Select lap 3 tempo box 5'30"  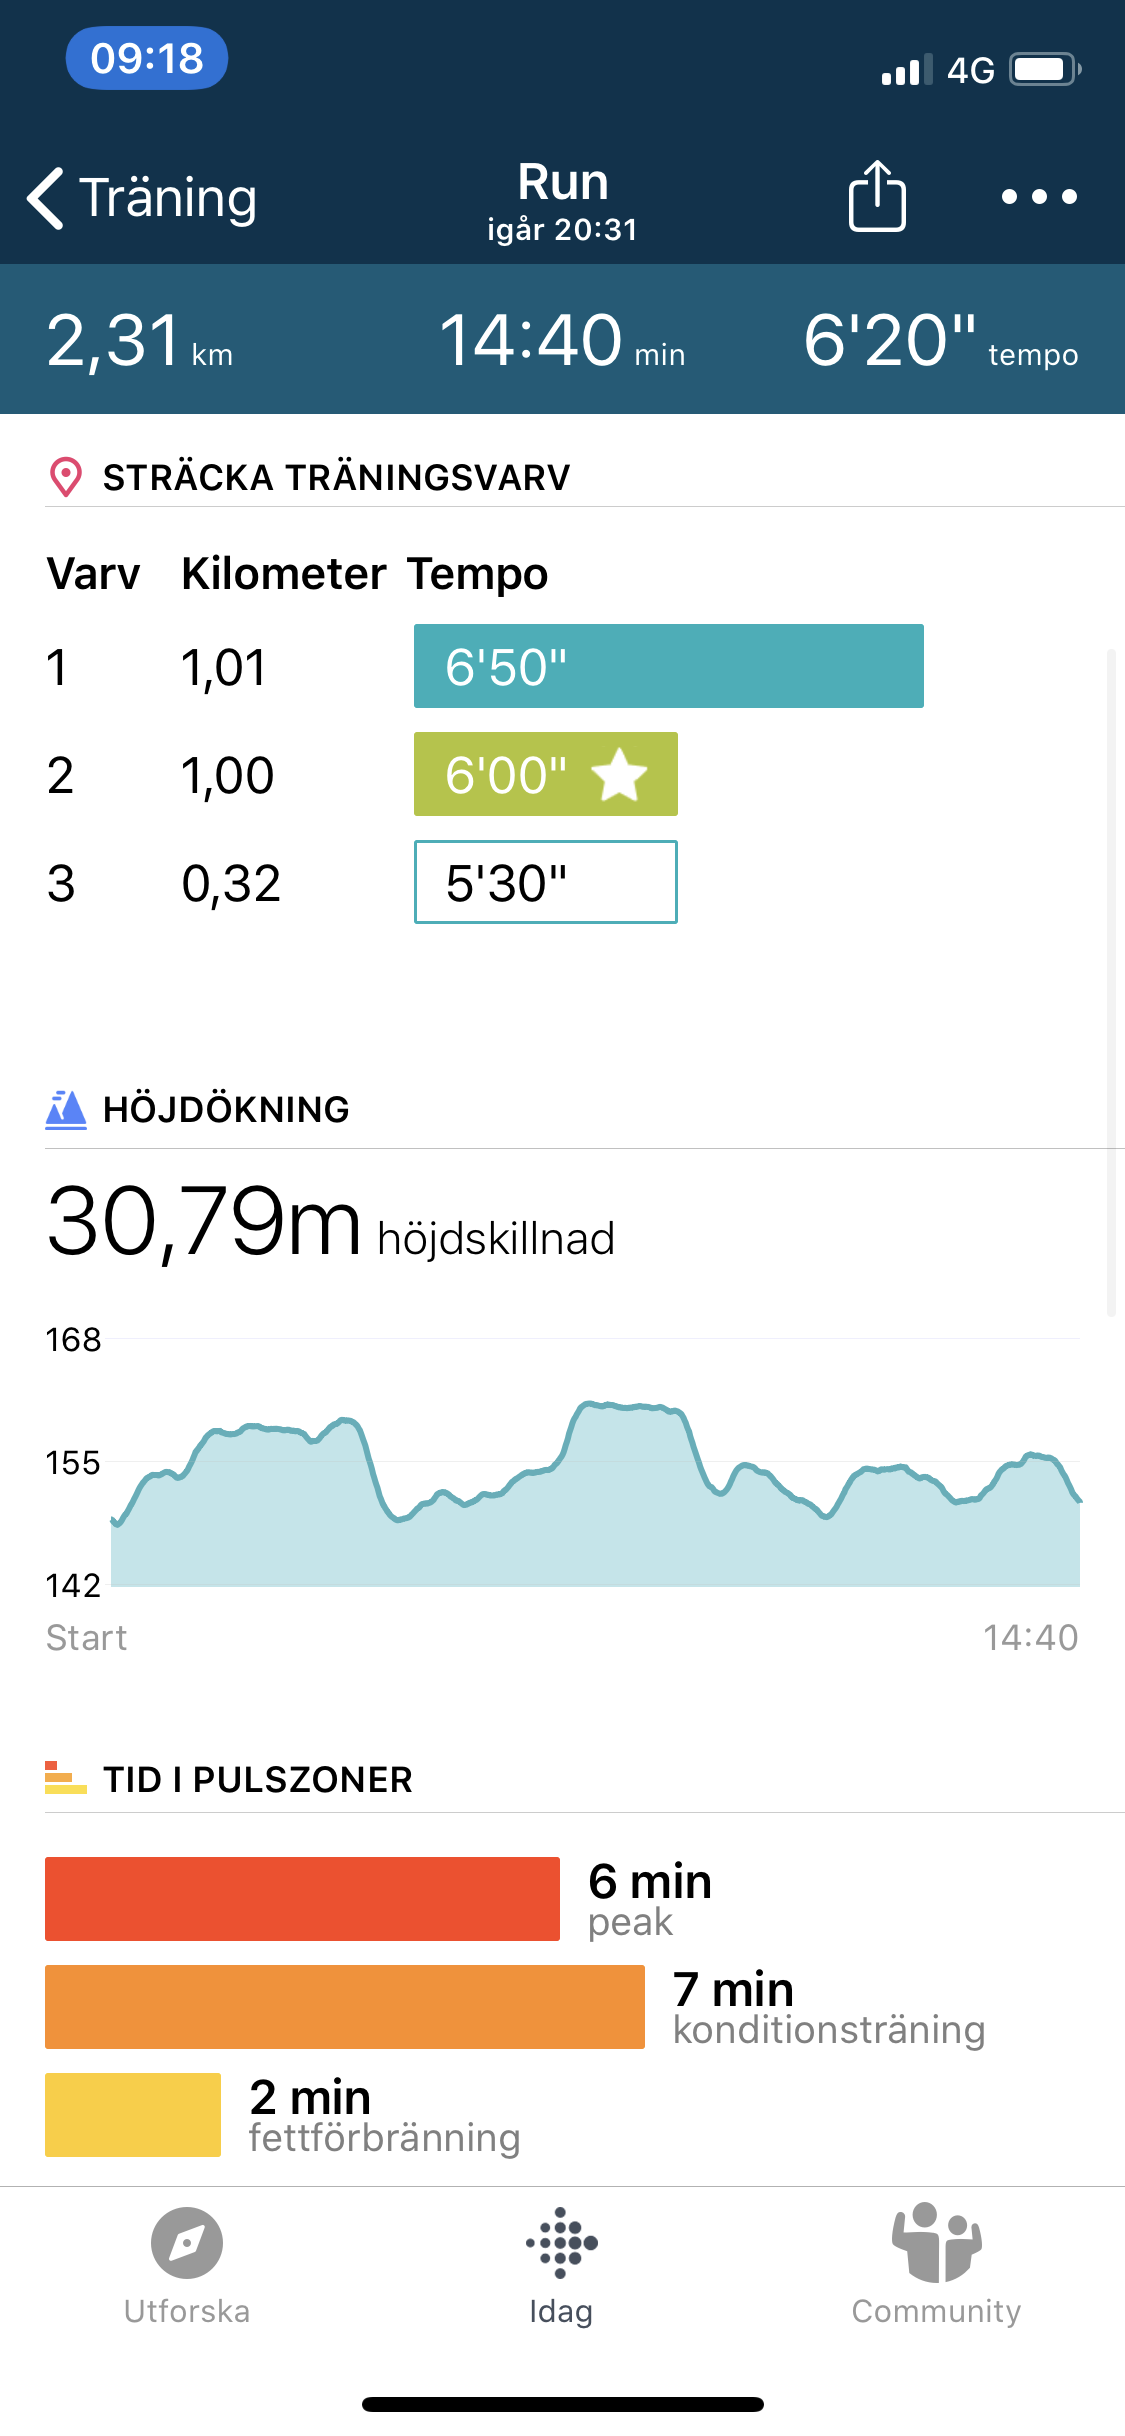[546, 882]
